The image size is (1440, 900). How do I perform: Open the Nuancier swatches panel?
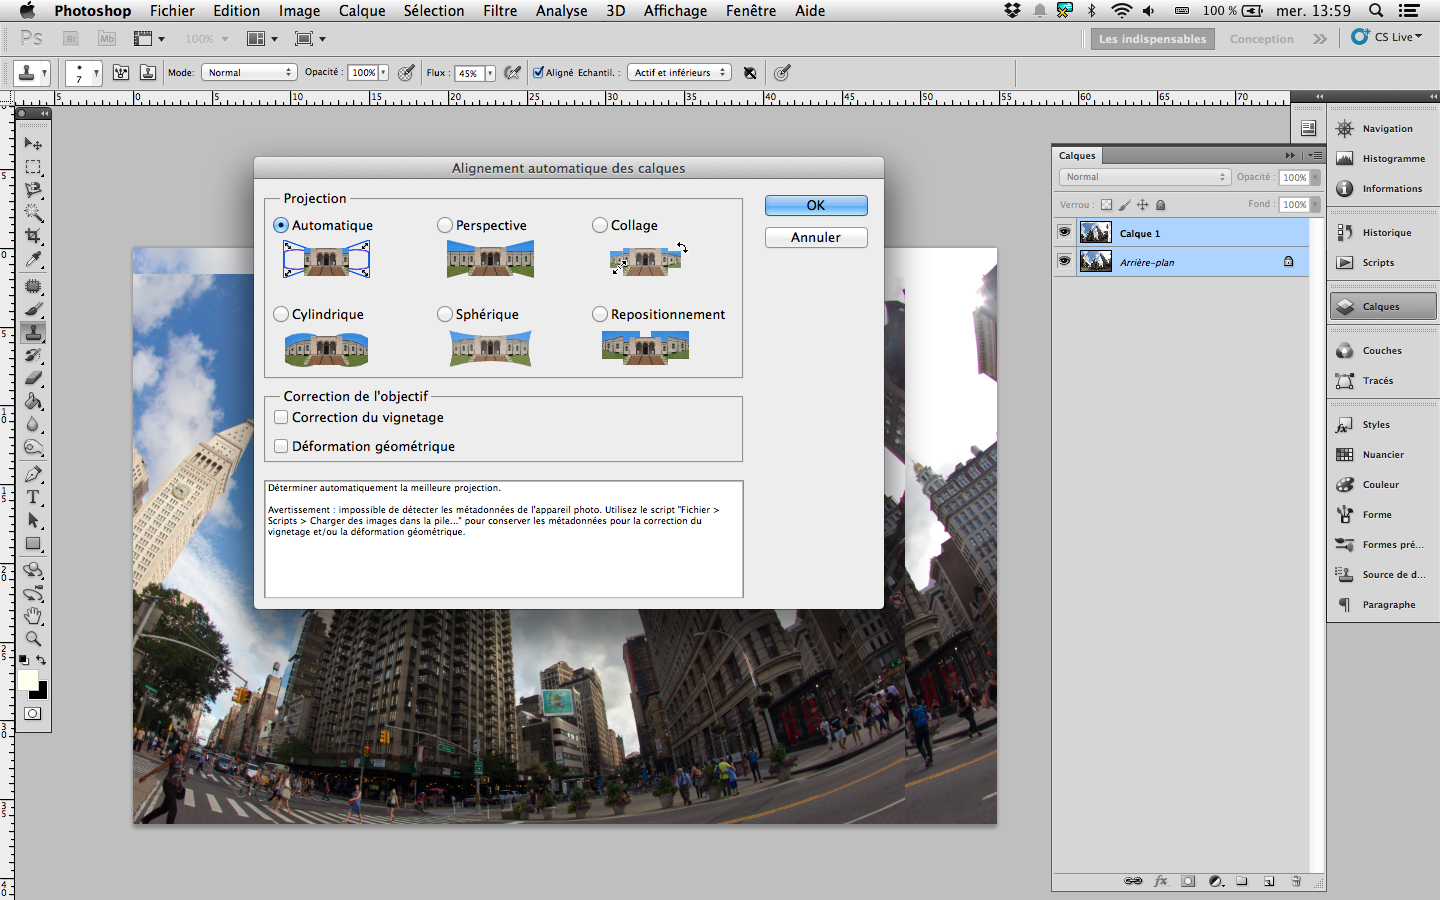pyautogui.click(x=1381, y=454)
